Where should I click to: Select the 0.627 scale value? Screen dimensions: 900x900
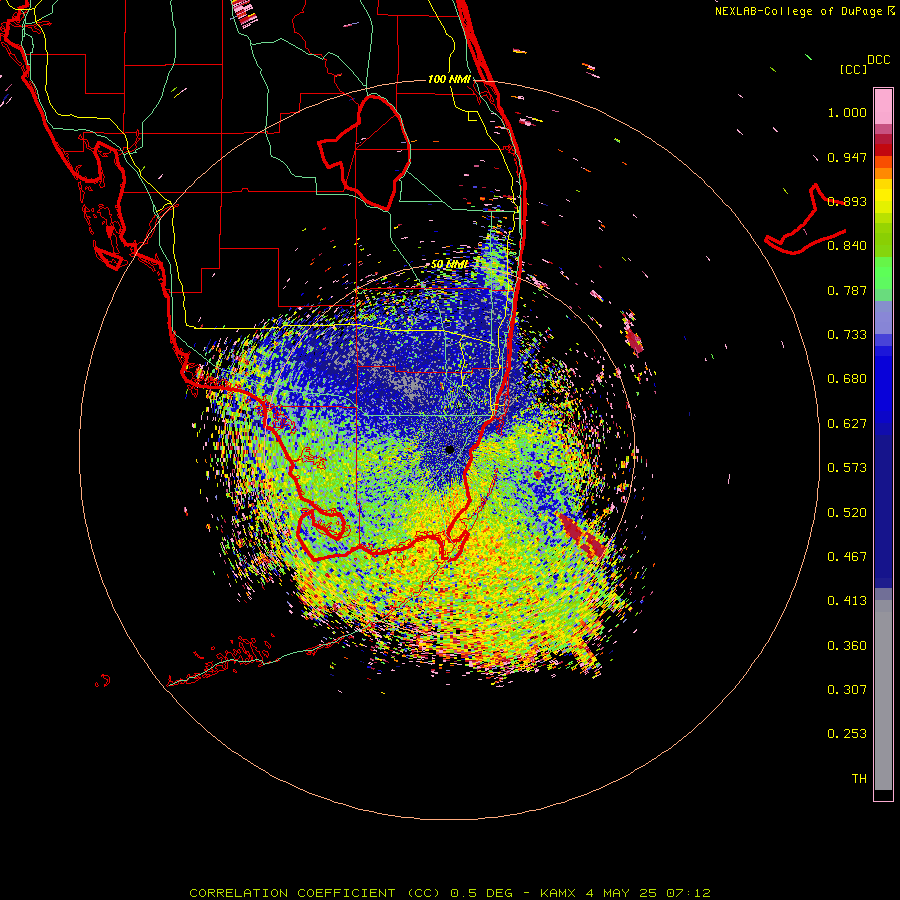pos(847,424)
